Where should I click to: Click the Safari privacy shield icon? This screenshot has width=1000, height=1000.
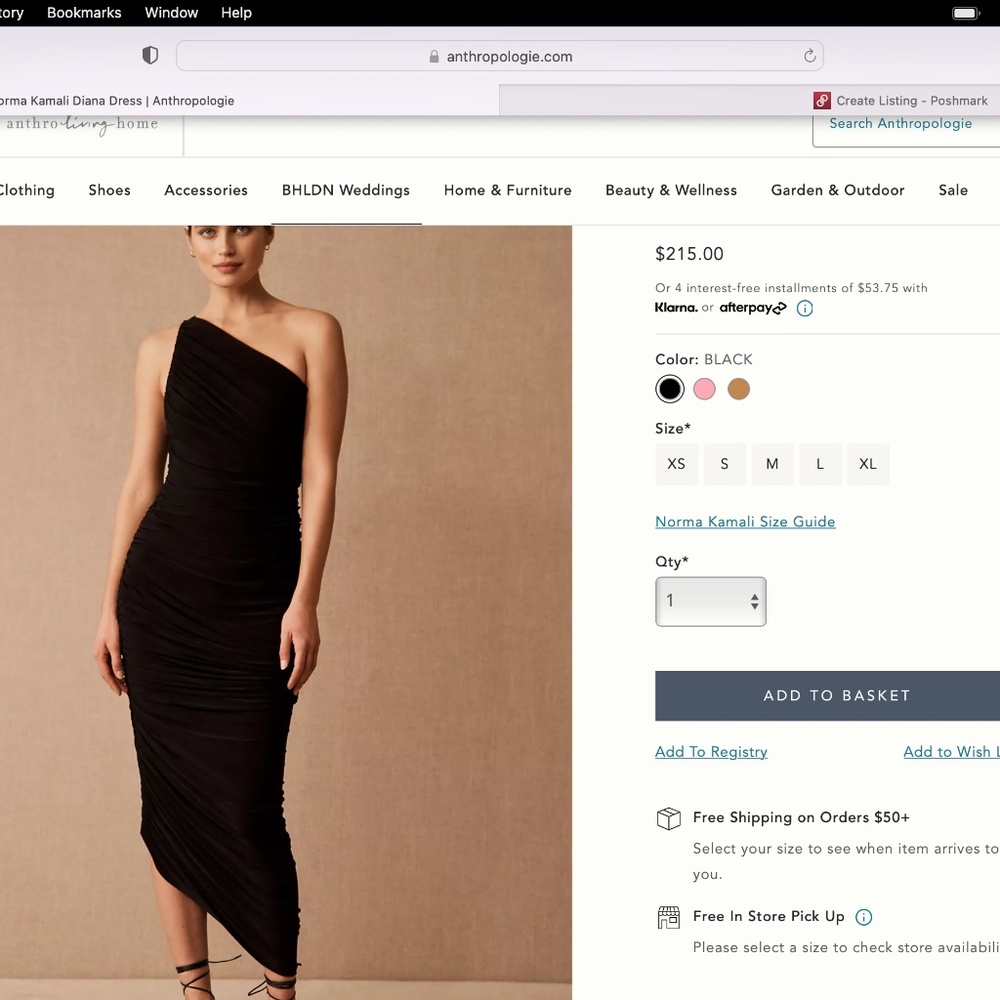(150, 55)
